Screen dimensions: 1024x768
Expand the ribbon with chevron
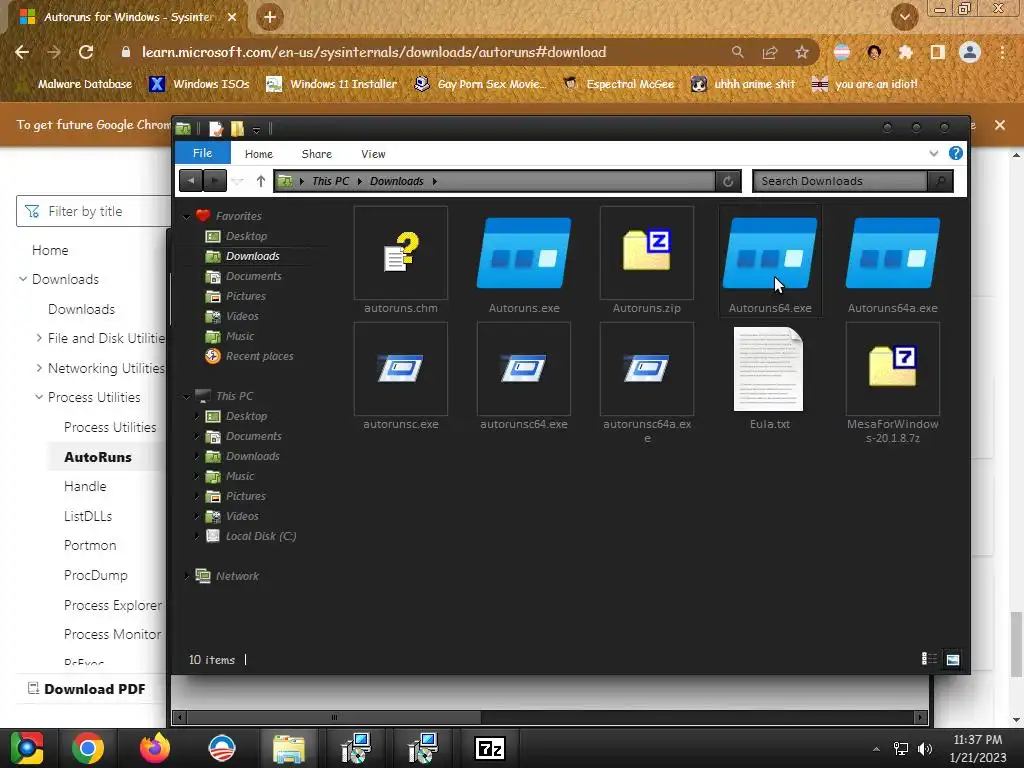(934, 153)
